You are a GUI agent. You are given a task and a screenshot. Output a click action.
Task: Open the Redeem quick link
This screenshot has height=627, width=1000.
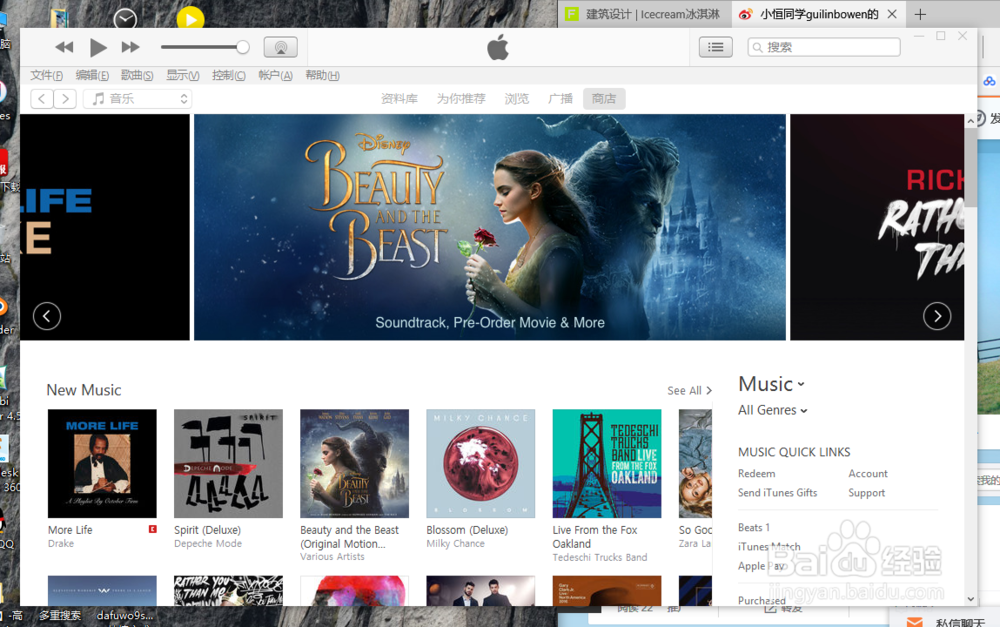click(756, 473)
